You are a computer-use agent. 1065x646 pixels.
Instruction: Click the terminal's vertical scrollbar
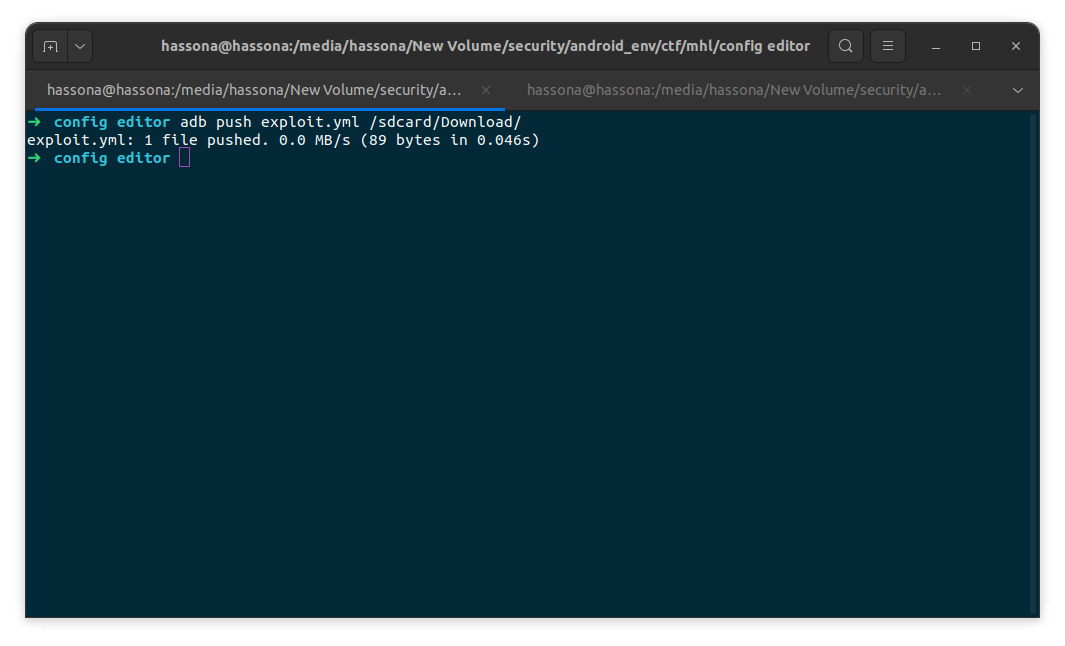[1034, 360]
